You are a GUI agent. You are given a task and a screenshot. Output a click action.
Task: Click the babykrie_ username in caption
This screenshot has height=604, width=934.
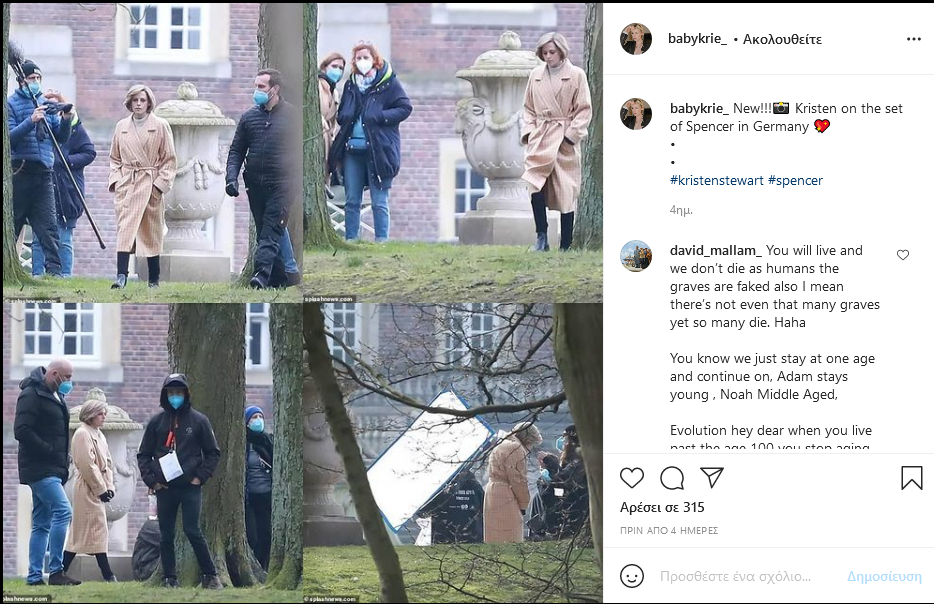click(x=699, y=108)
